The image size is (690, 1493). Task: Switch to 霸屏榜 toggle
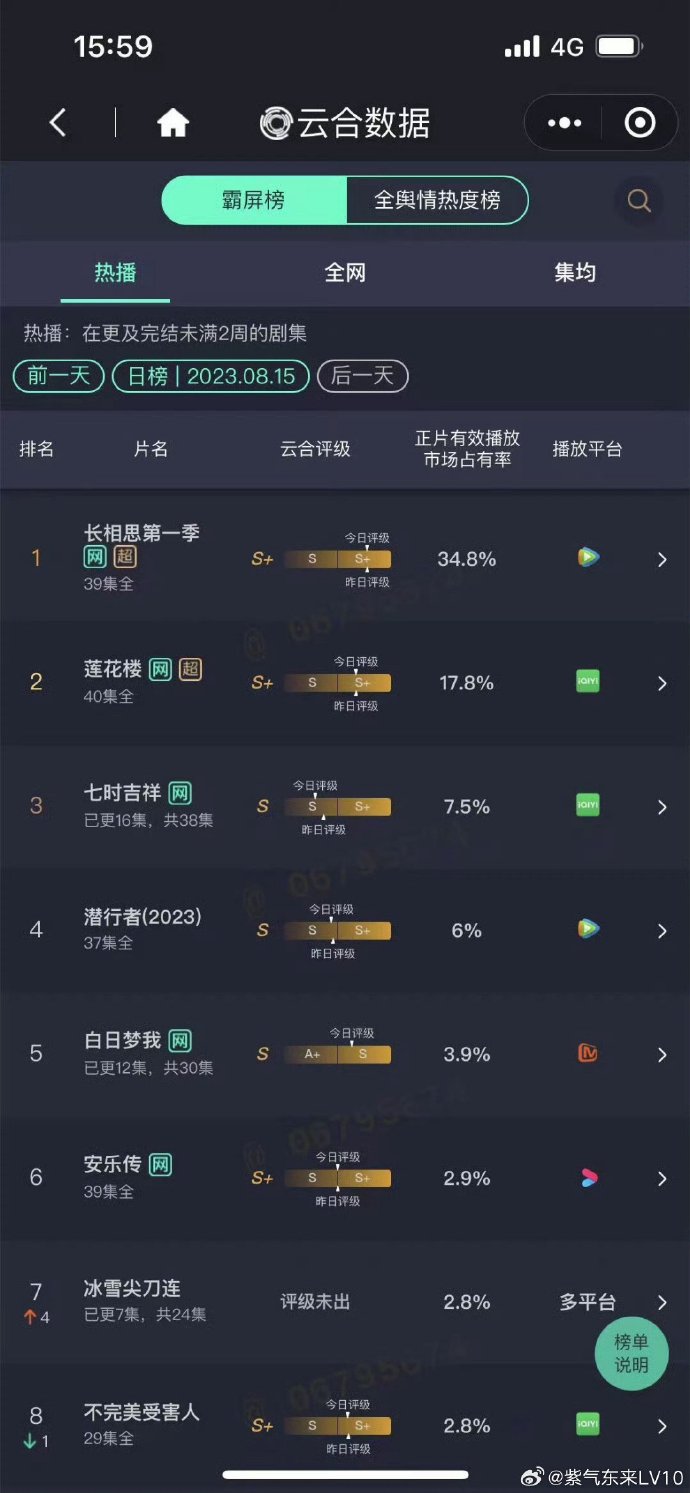click(254, 200)
